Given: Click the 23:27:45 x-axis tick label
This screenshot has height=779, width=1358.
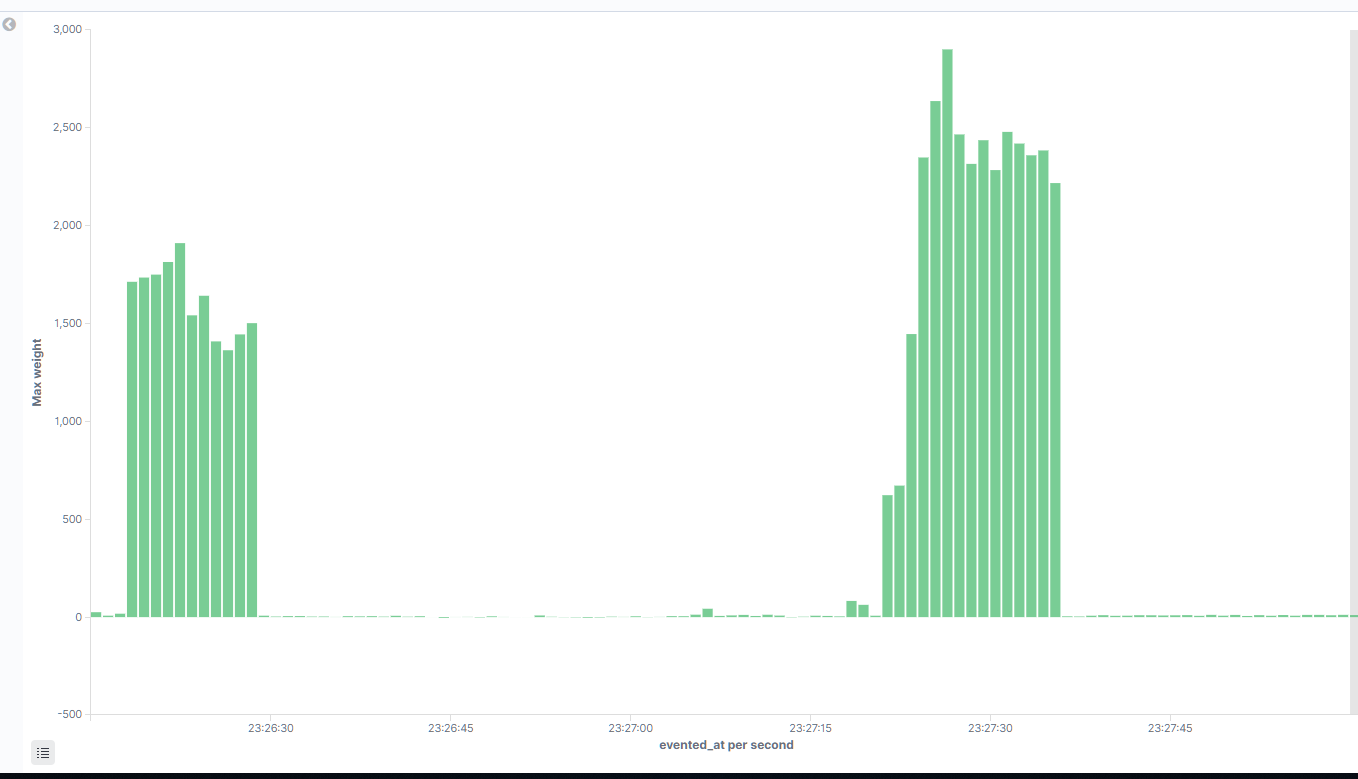Looking at the screenshot, I should pos(1169,728).
